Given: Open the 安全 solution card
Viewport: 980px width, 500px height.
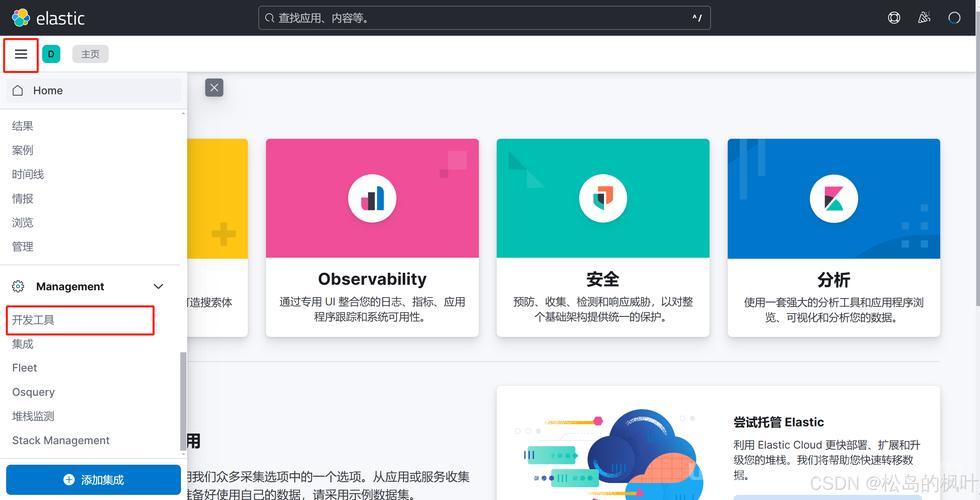Looking at the screenshot, I should pyautogui.click(x=603, y=238).
